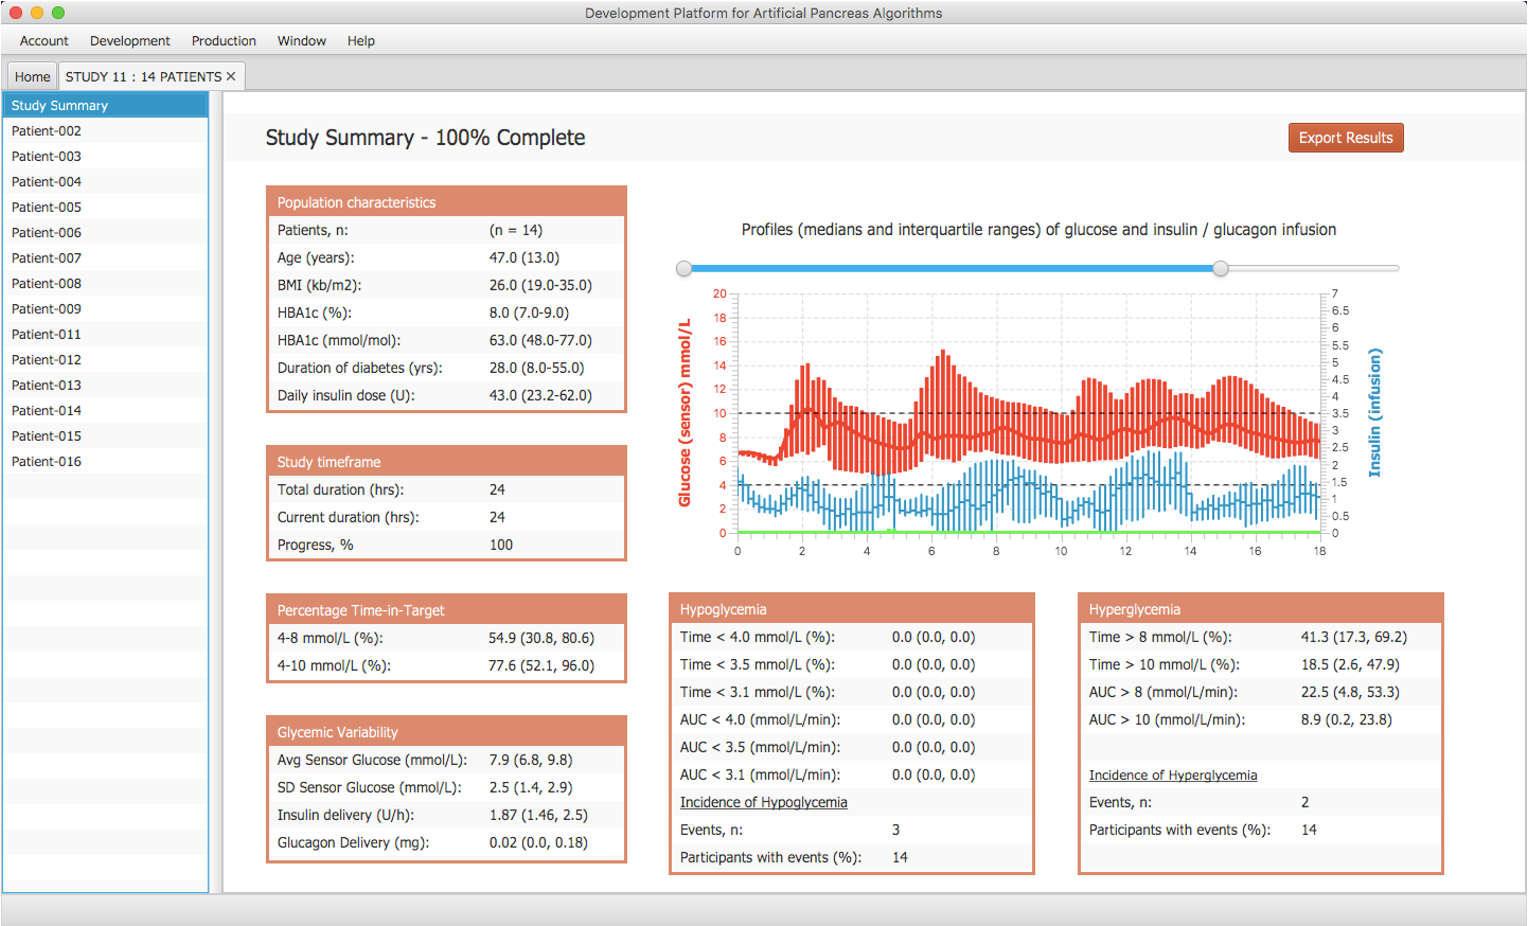The height and width of the screenshot is (926, 1528).
Task: Open the Window menu
Action: coord(302,41)
